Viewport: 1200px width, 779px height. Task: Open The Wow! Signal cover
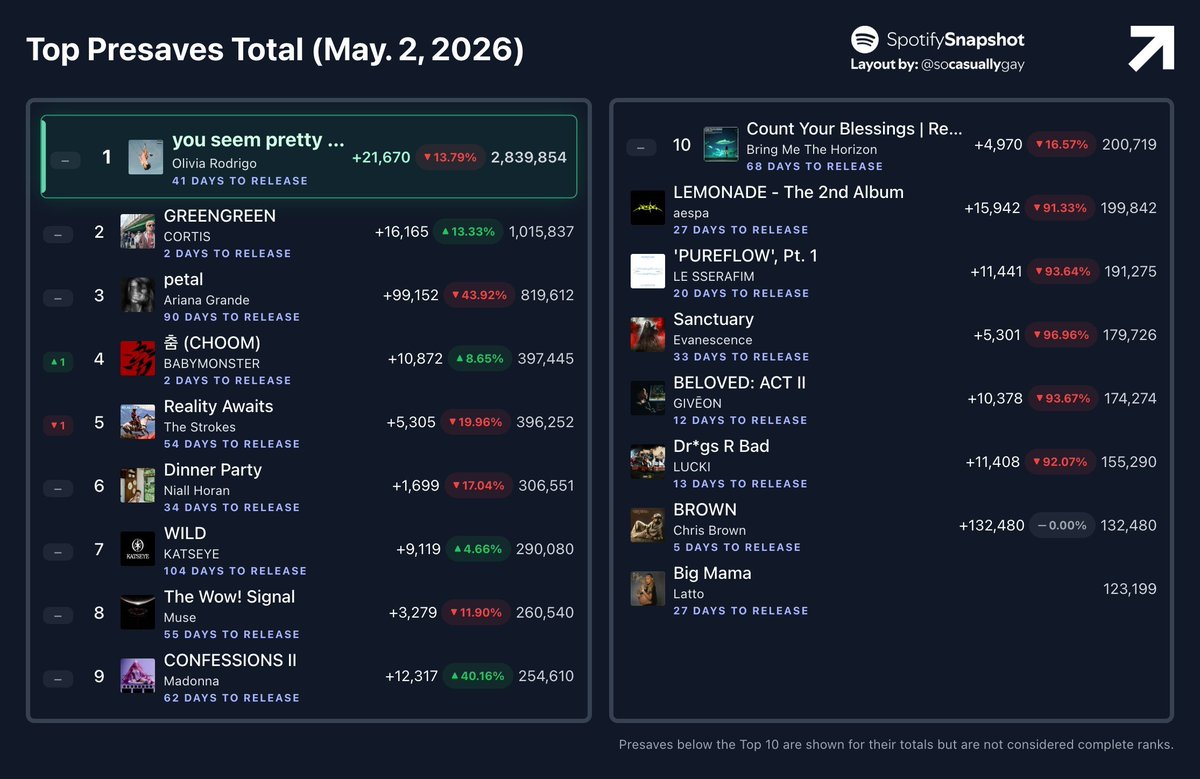[138, 612]
